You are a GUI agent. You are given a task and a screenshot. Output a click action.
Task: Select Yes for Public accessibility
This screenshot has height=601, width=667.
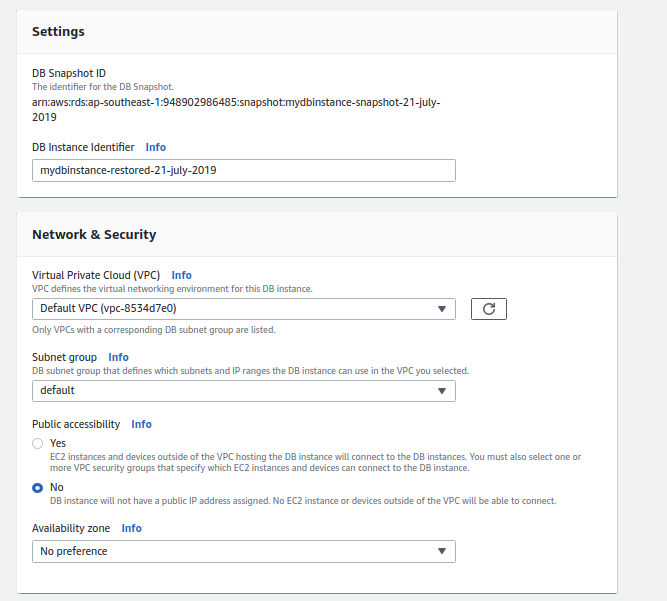pos(38,443)
